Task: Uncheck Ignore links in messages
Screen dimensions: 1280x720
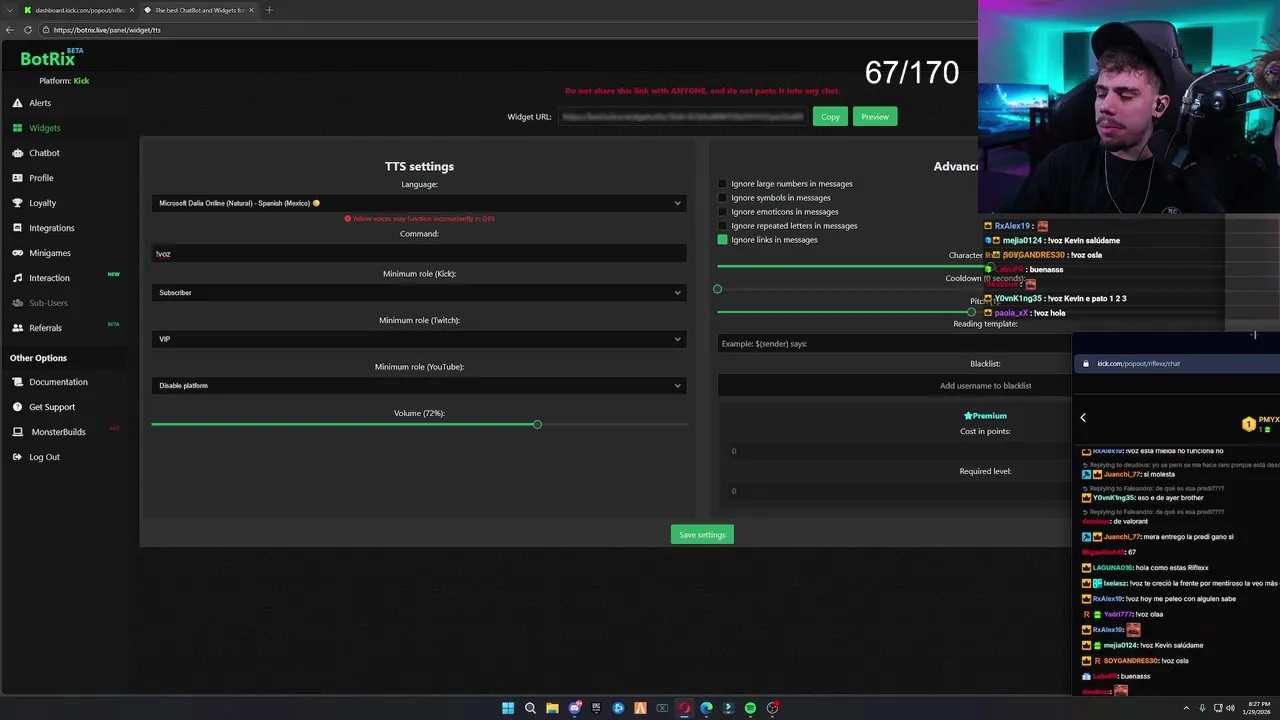Action: (722, 240)
